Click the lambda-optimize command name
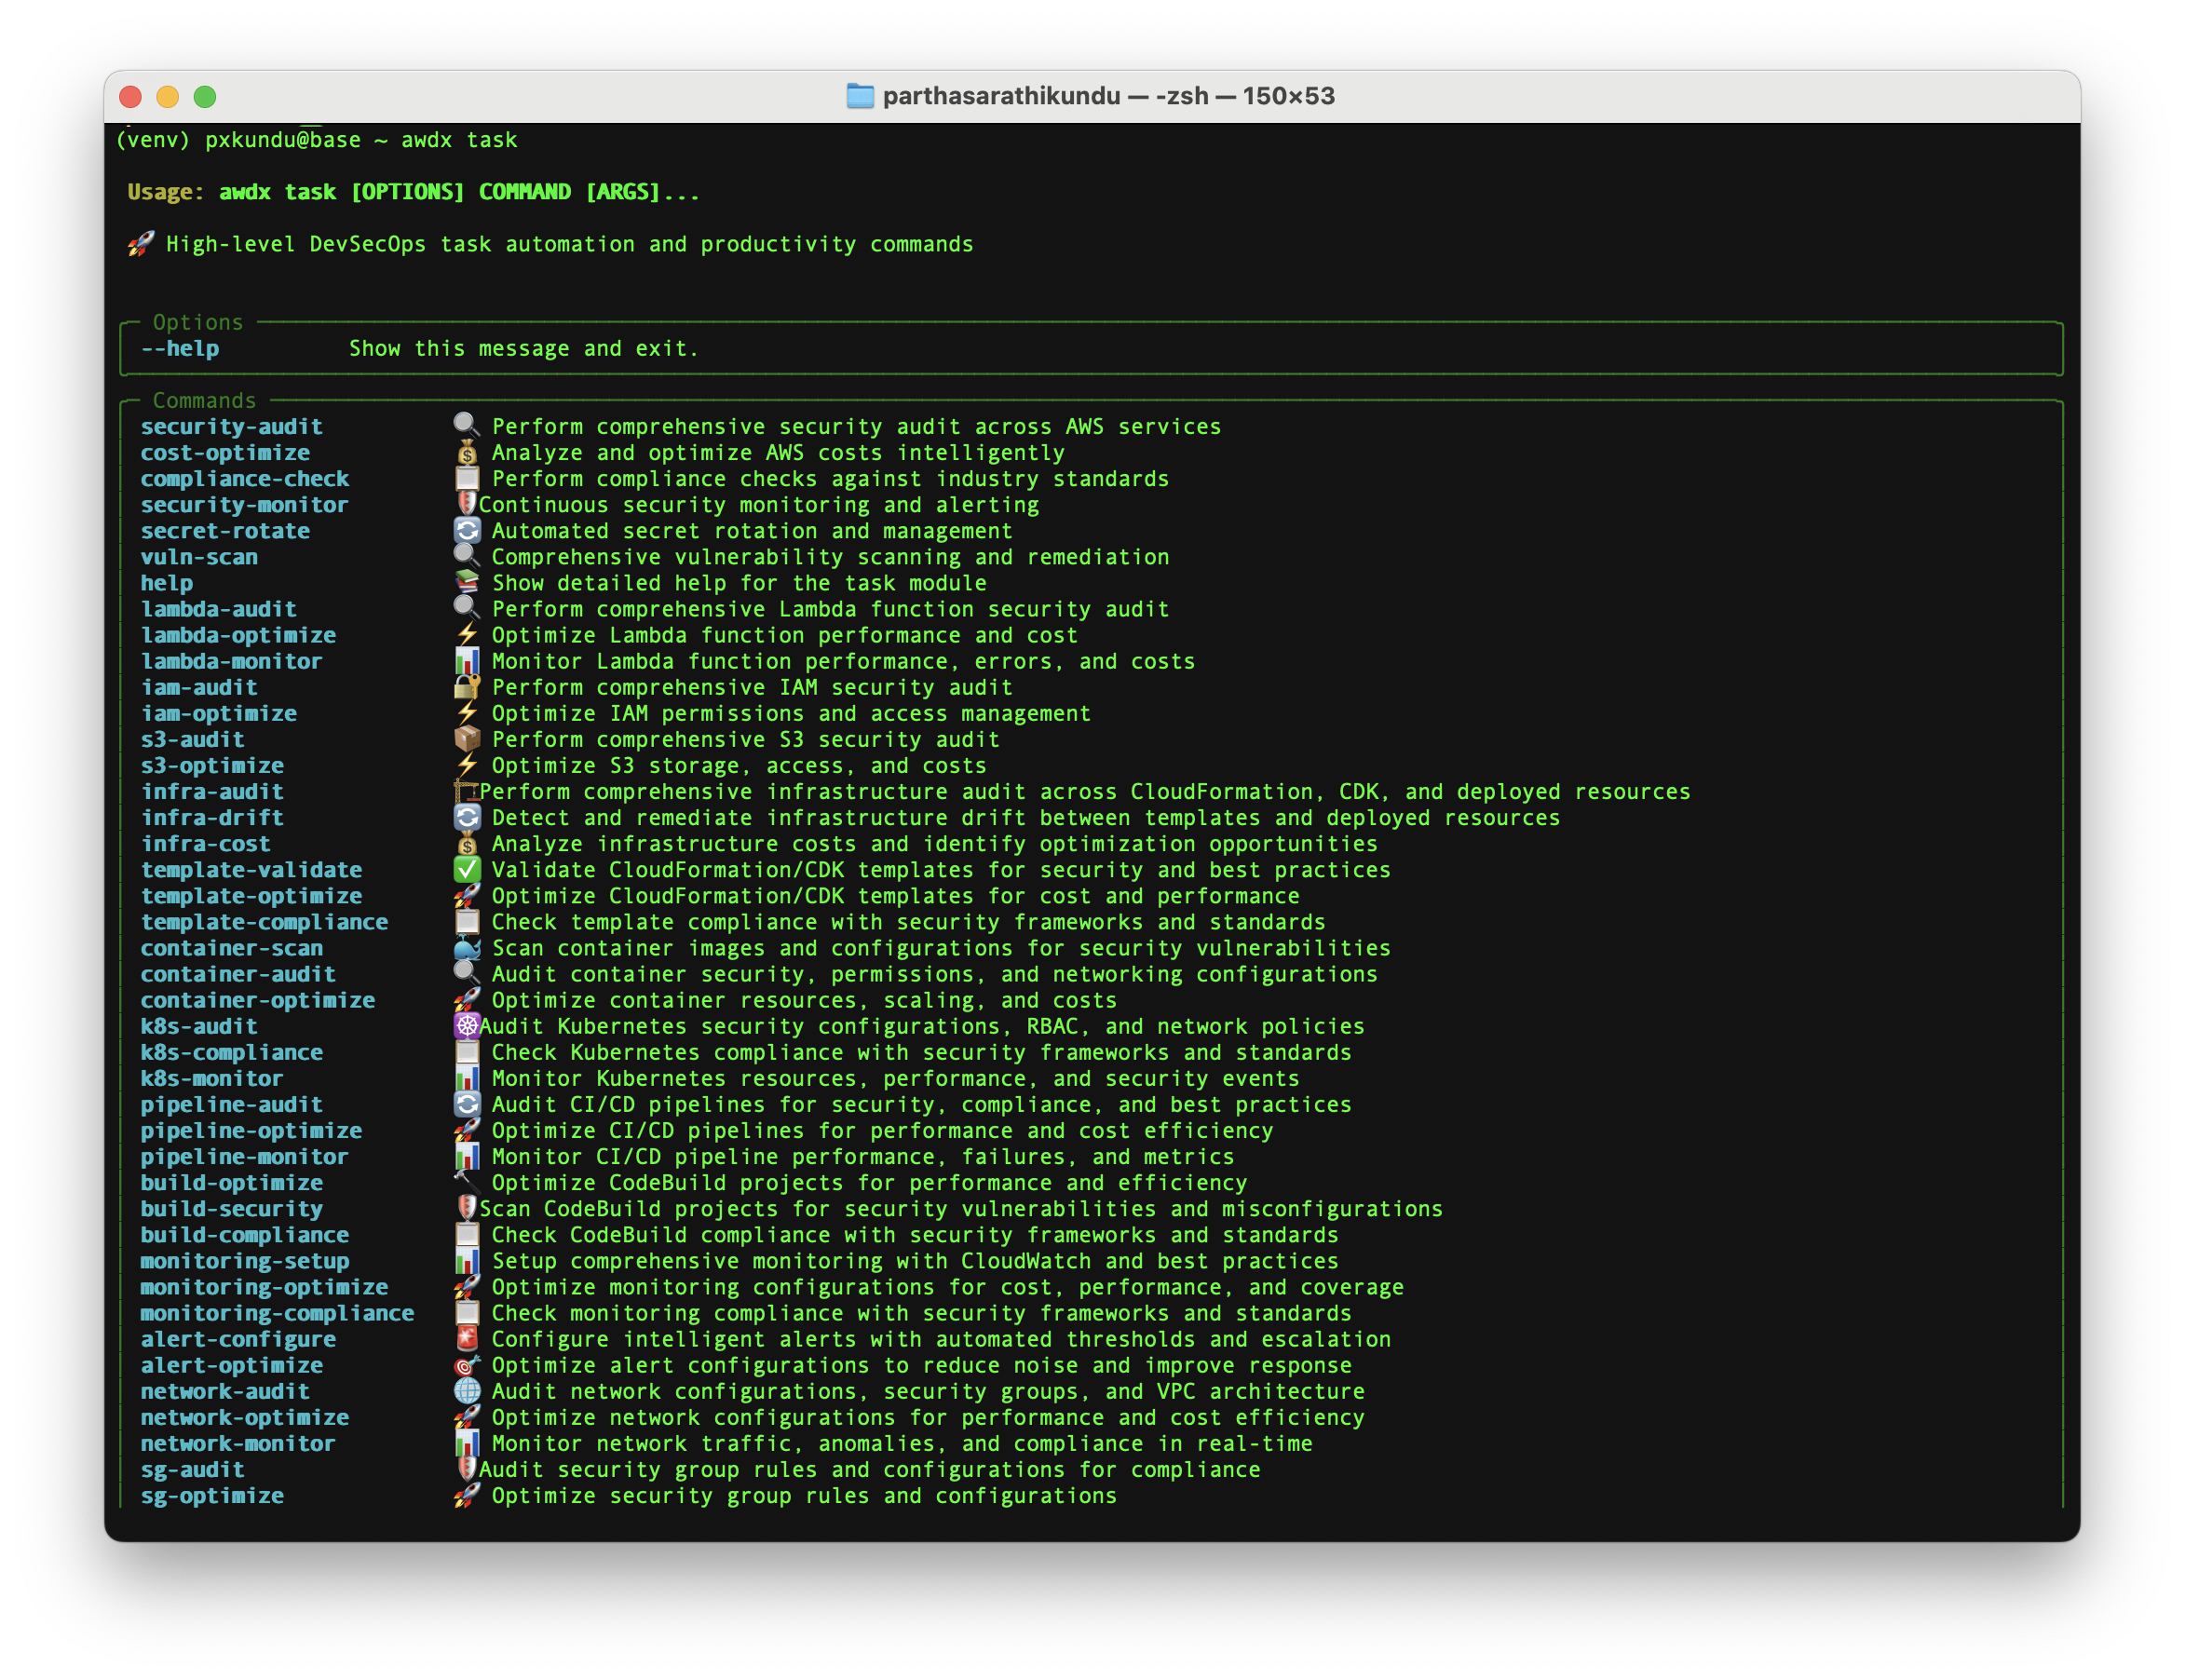The height and width of the screenshot is (1680, 2185). point(238,635)
